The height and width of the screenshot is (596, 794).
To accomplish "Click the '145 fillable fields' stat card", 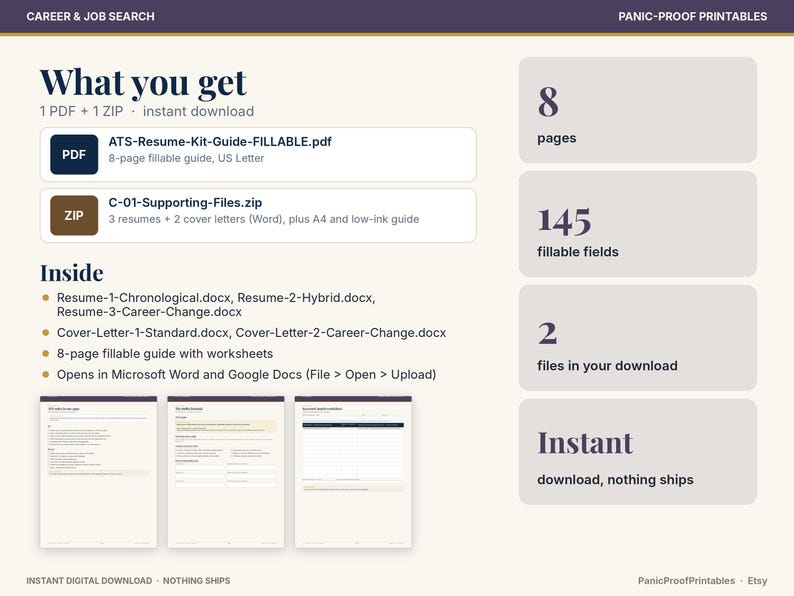I will [x=638, y=224].
